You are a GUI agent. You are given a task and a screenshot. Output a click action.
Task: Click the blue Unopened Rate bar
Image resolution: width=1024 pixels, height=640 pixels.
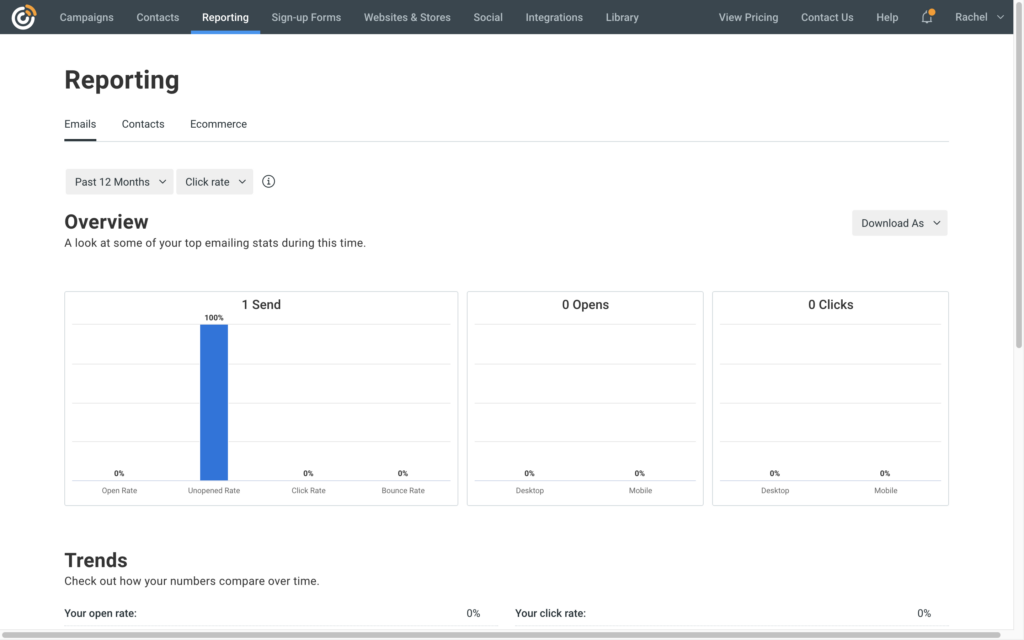(214, 402)
